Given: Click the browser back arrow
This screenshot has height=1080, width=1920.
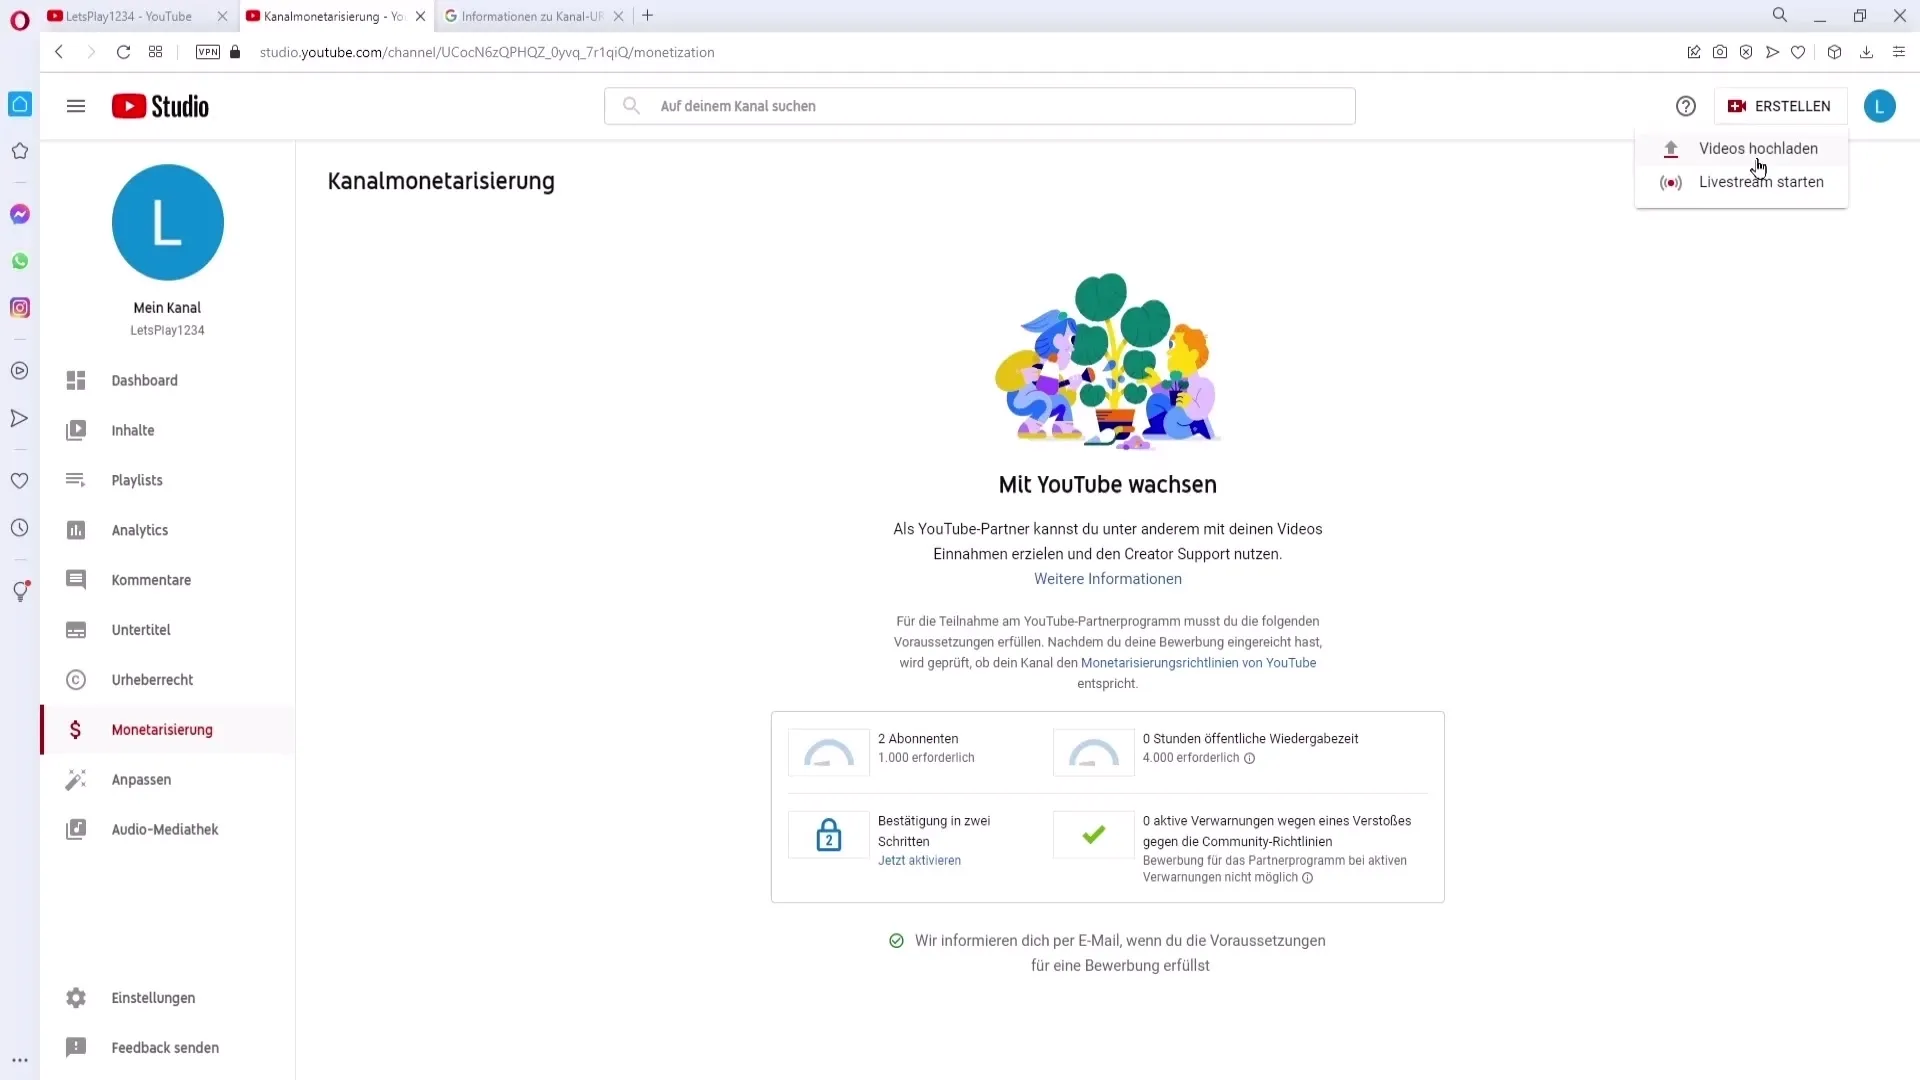Looking at the screenshot, I should [x=59, y=52].
